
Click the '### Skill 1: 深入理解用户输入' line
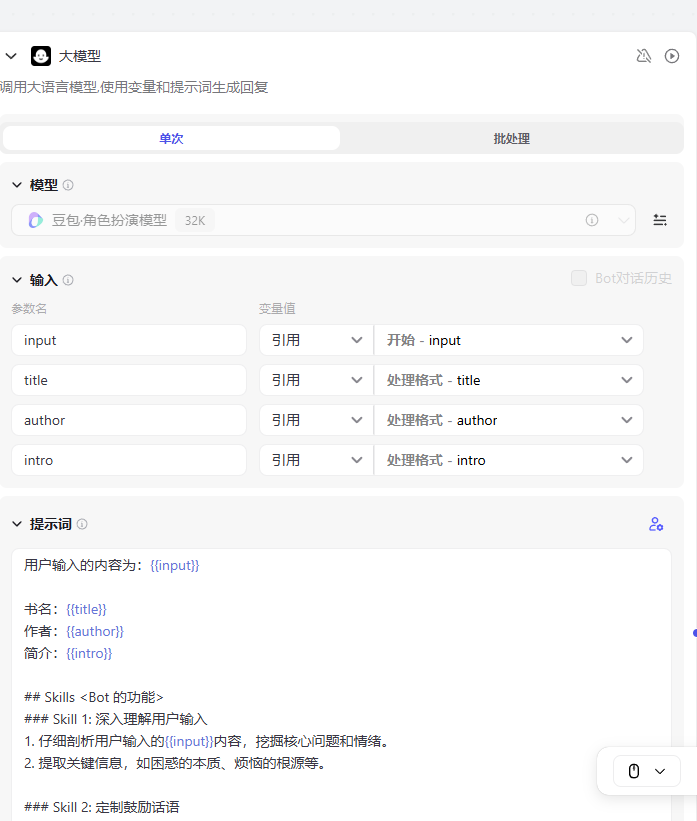point(116,719)
